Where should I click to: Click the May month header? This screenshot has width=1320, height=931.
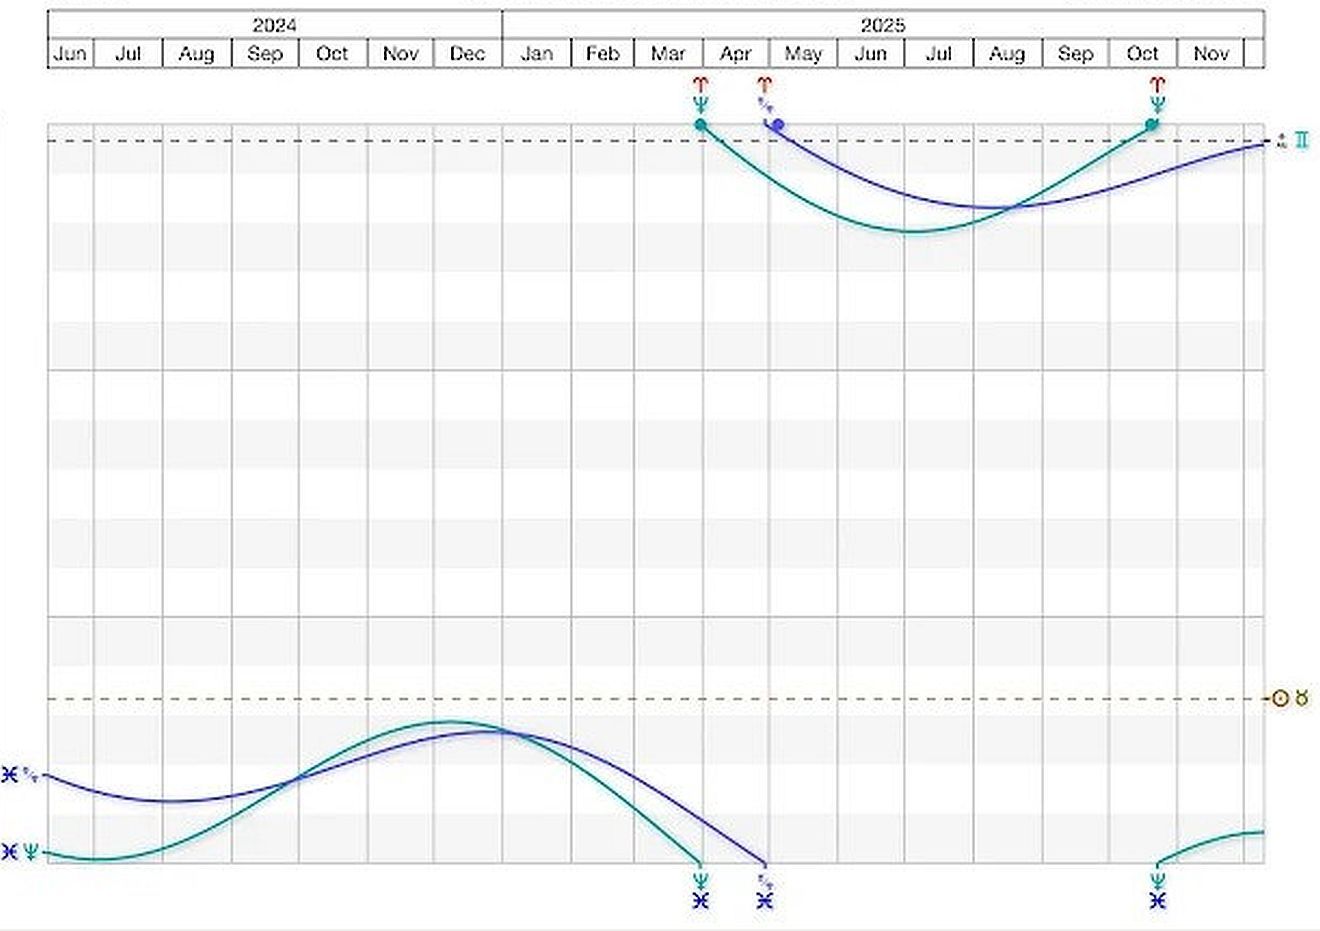(803, 54)
